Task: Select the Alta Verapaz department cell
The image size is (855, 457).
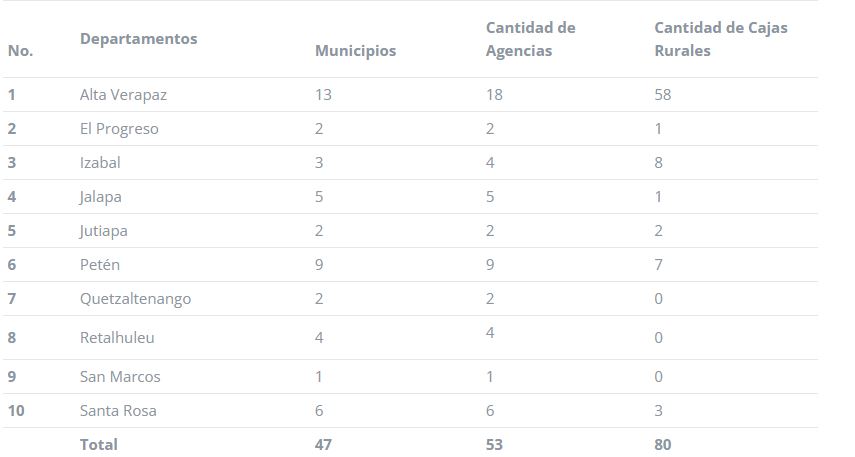Action: coord(123,95)
